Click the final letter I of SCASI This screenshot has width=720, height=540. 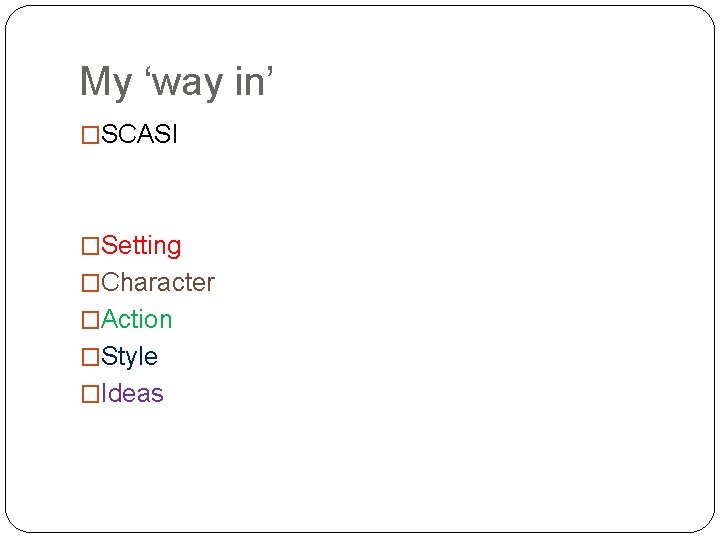[174, 135]
